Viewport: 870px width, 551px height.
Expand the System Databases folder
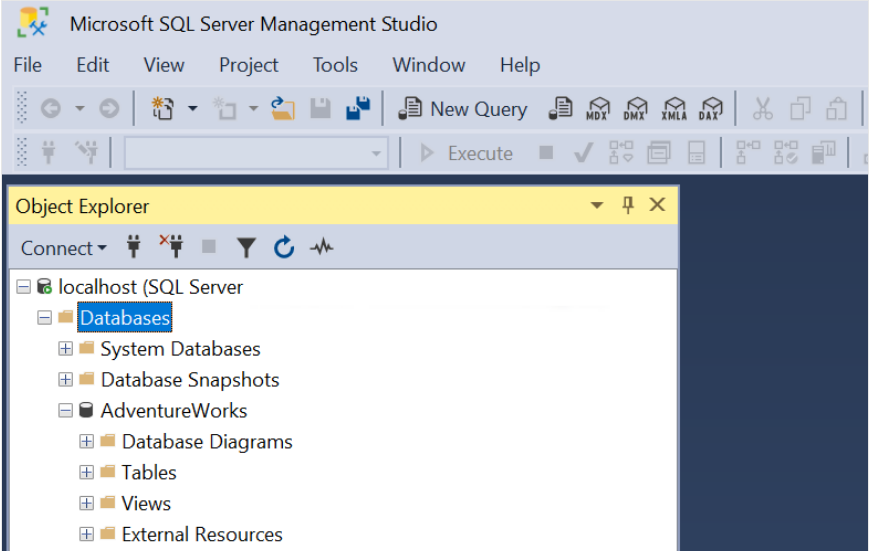[65, 348]
